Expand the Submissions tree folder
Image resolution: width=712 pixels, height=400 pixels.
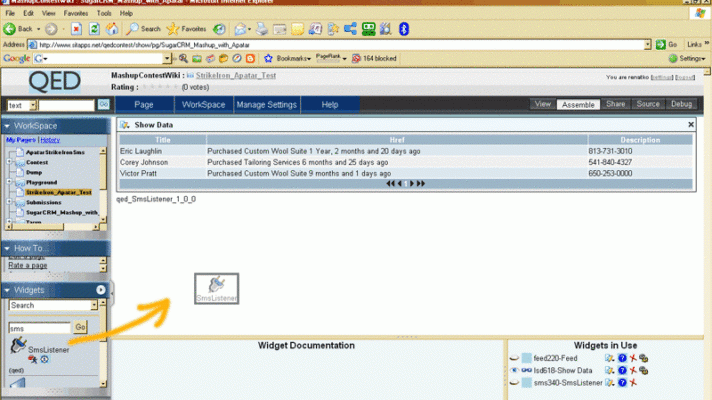[9, 202]
